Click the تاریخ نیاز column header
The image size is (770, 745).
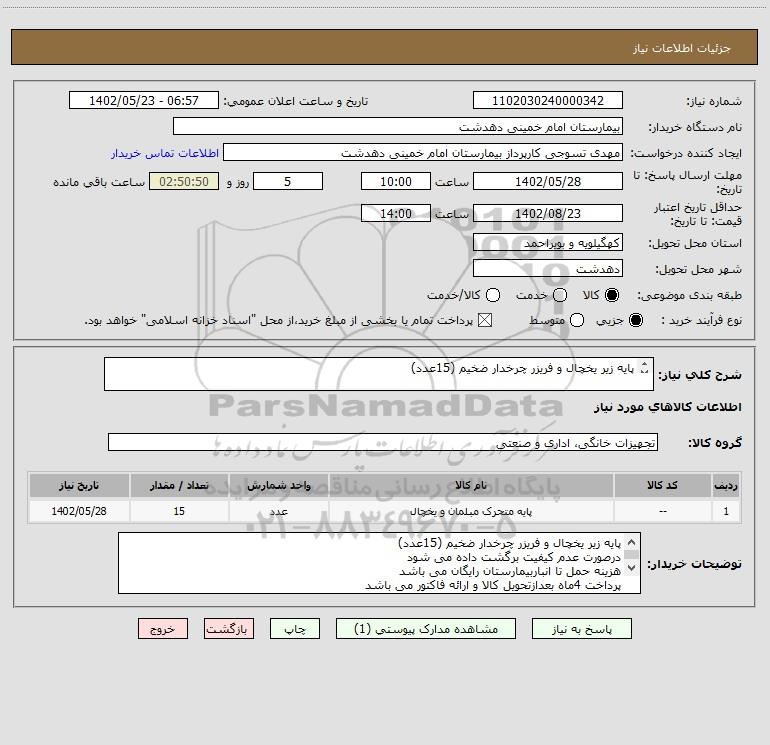click(79, 485)
